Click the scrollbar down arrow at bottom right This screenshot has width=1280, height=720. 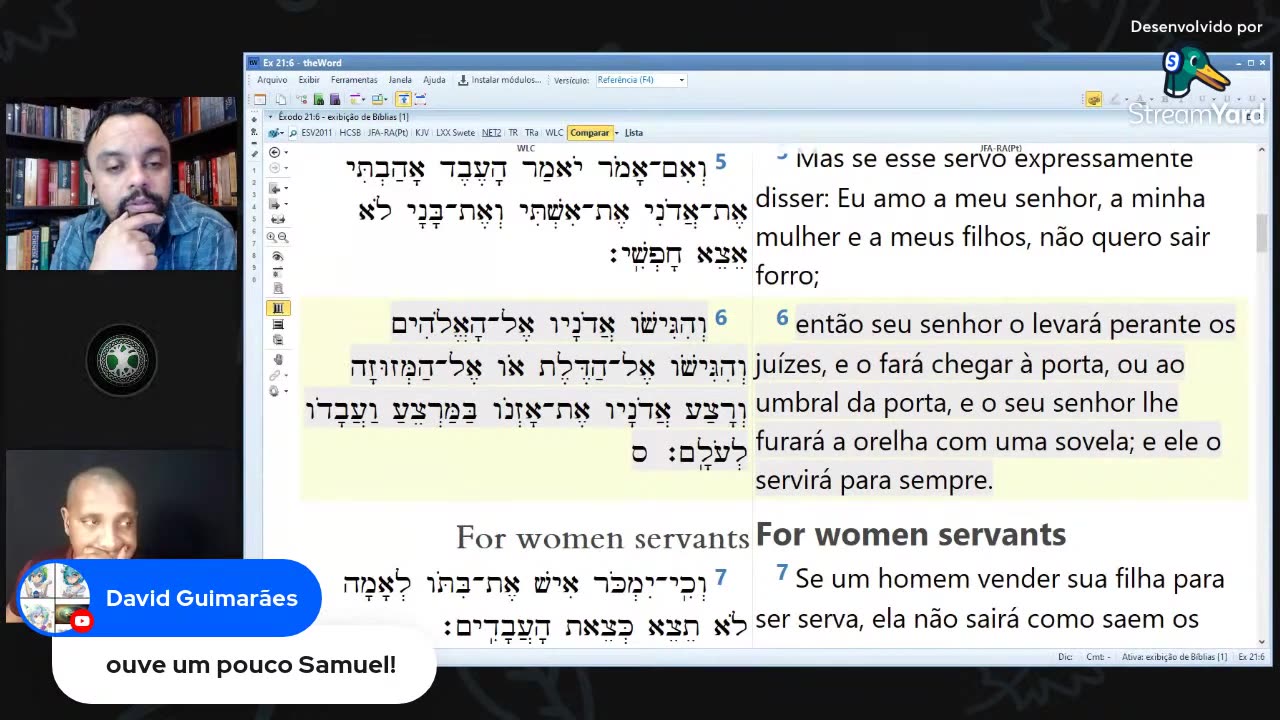point(1261,642)
